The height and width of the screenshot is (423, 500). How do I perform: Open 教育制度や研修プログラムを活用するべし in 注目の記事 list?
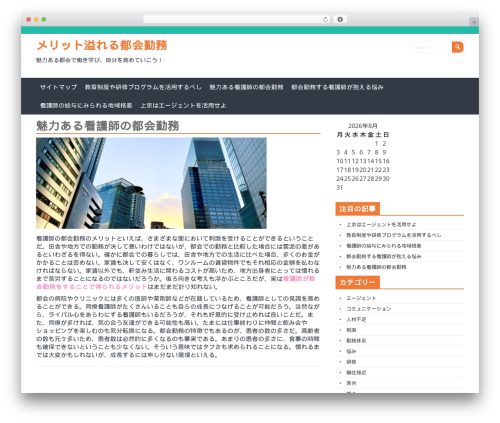[x=393, y=235]
